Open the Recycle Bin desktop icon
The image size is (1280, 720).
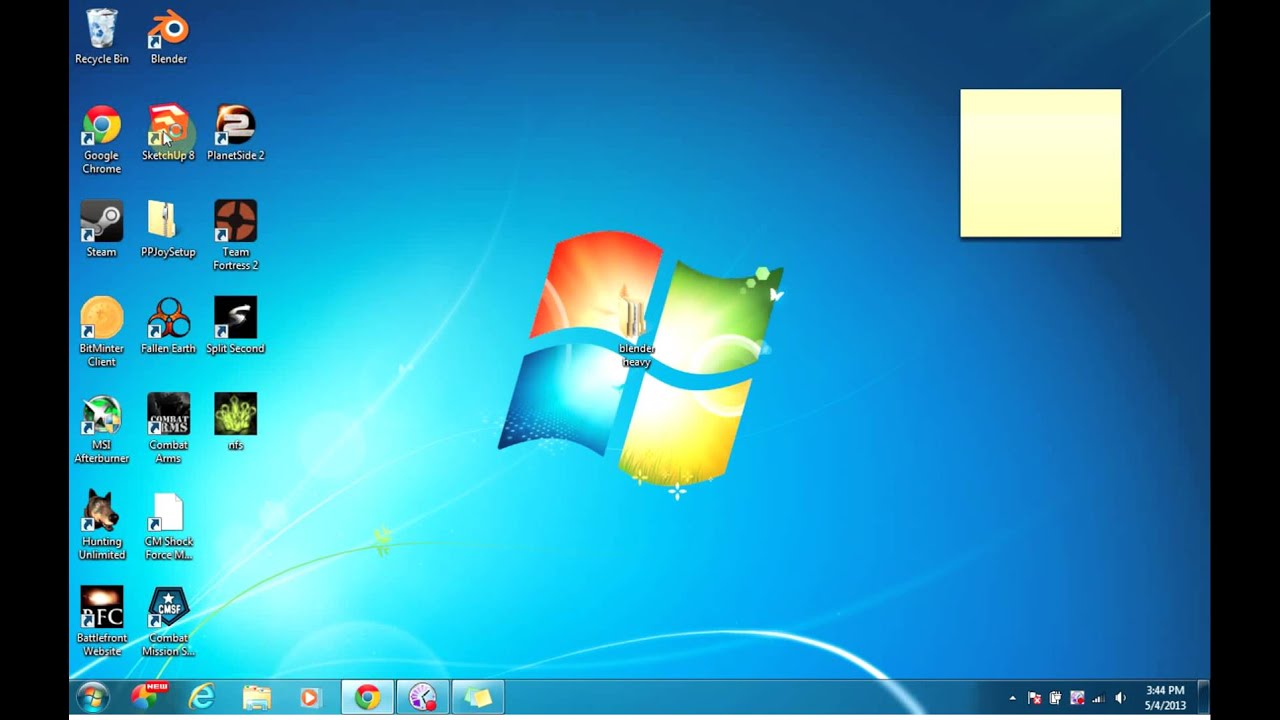[x=101, y=37]
